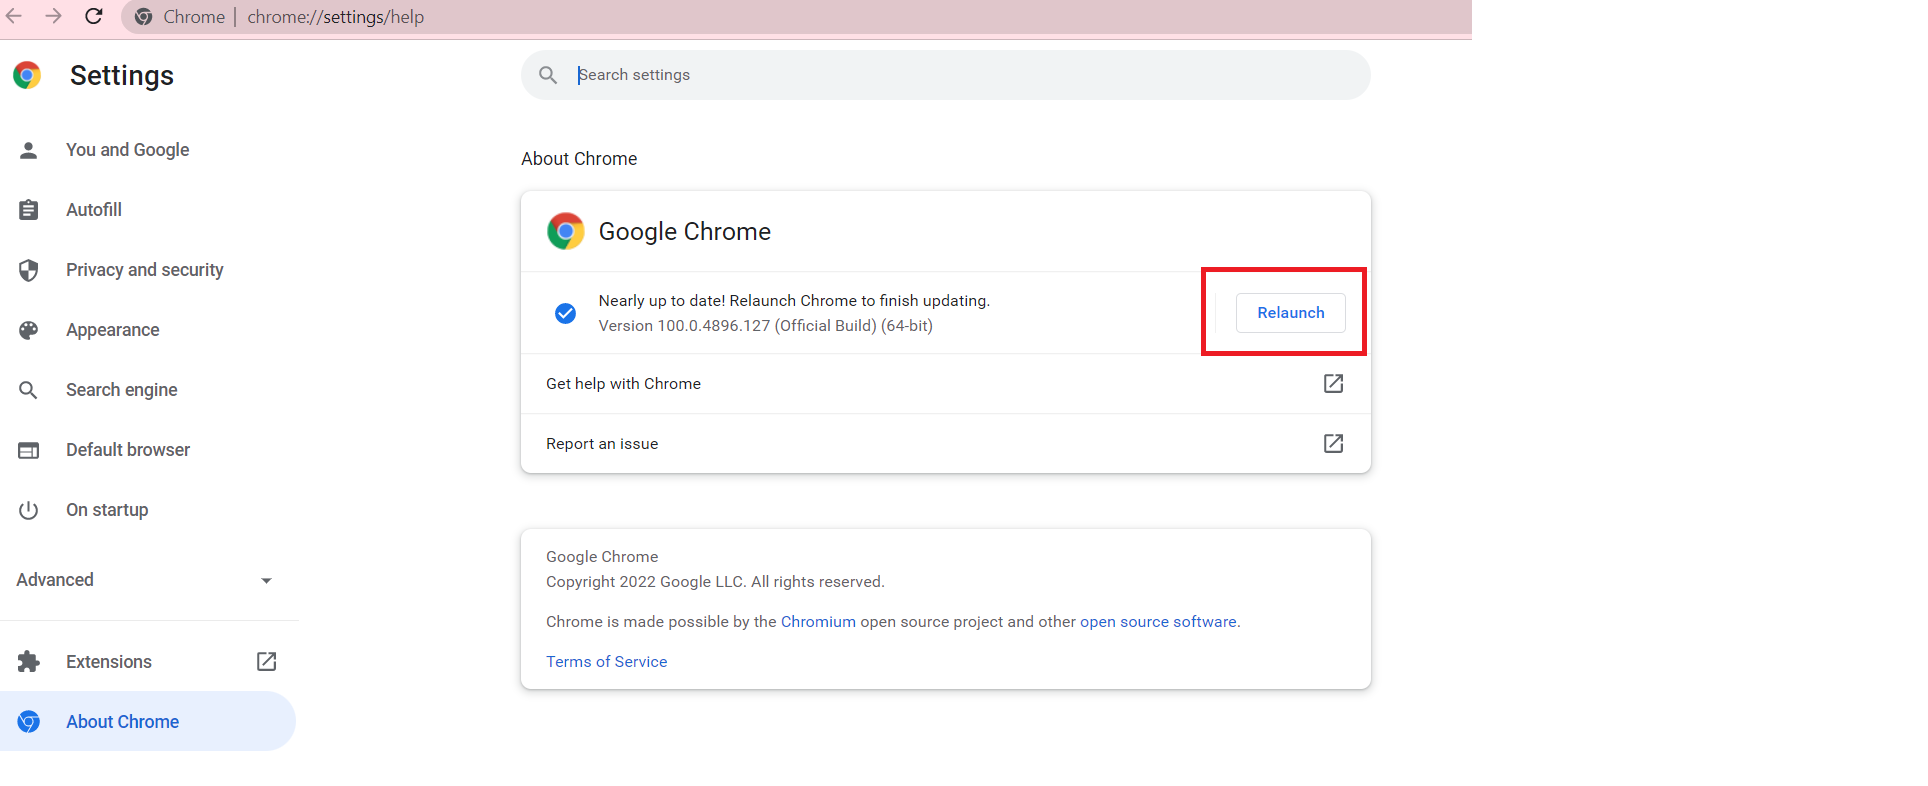This screenshot has height=786, width=1928.
Task: Click the Search engine magnifier icon in the sidebar
Action: point(29,390)
